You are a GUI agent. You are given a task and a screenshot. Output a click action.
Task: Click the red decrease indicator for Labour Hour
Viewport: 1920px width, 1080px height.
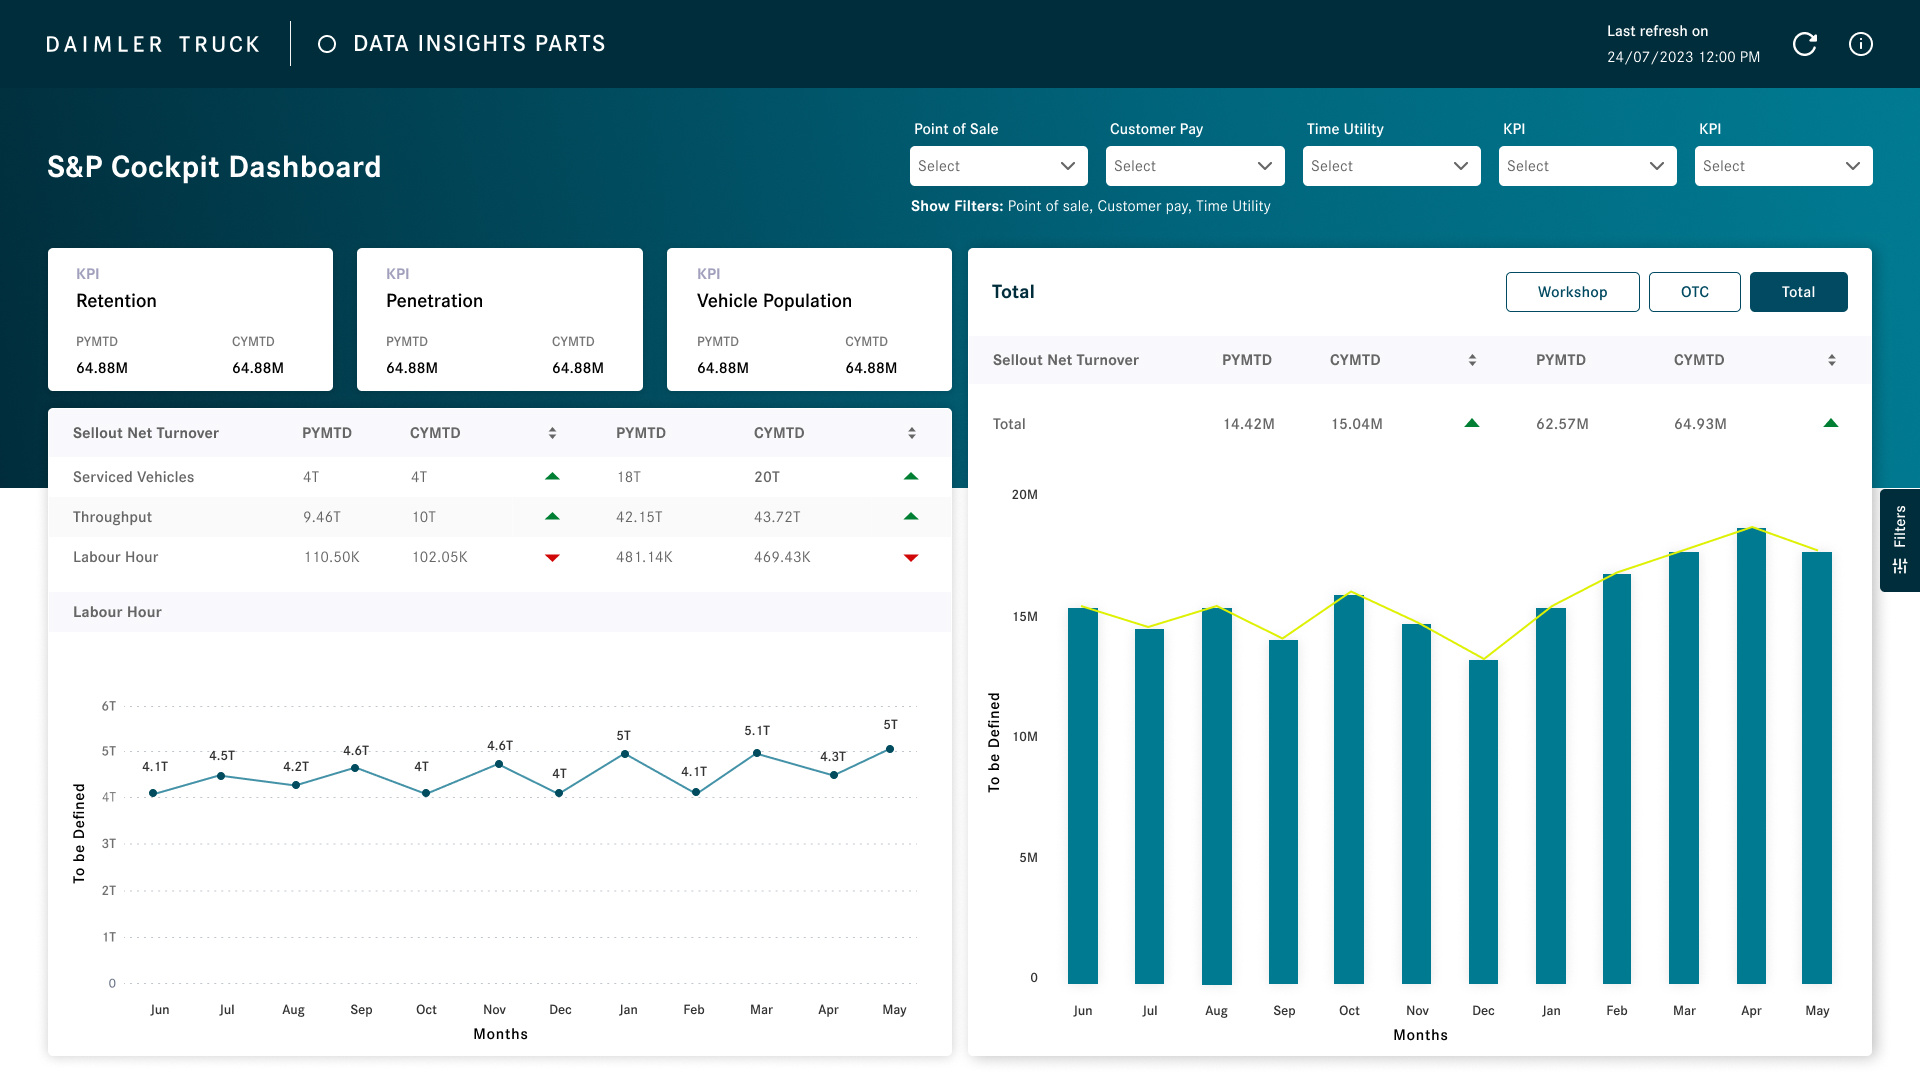tap(552, 557)
